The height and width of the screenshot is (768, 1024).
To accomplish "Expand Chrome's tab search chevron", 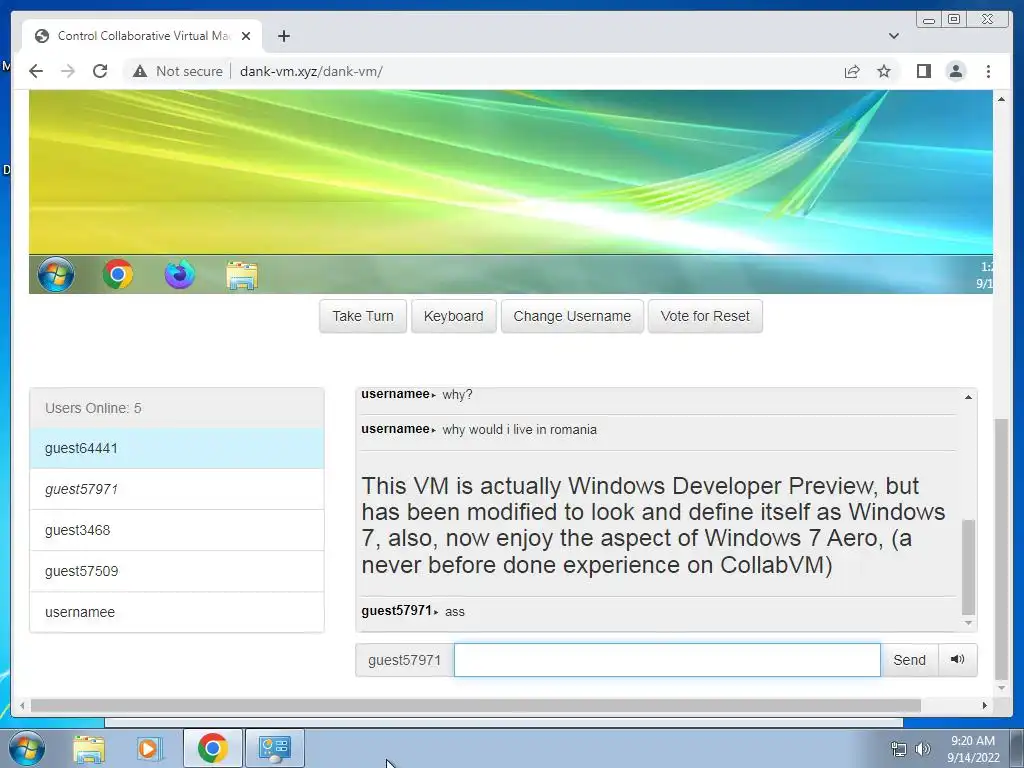I will pyautogui.click(x=893, y=36).
